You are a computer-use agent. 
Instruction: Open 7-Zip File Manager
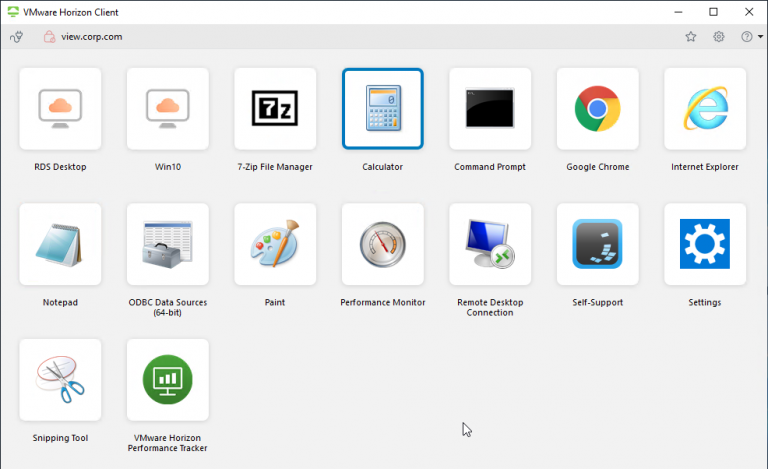tap(275, 109)
